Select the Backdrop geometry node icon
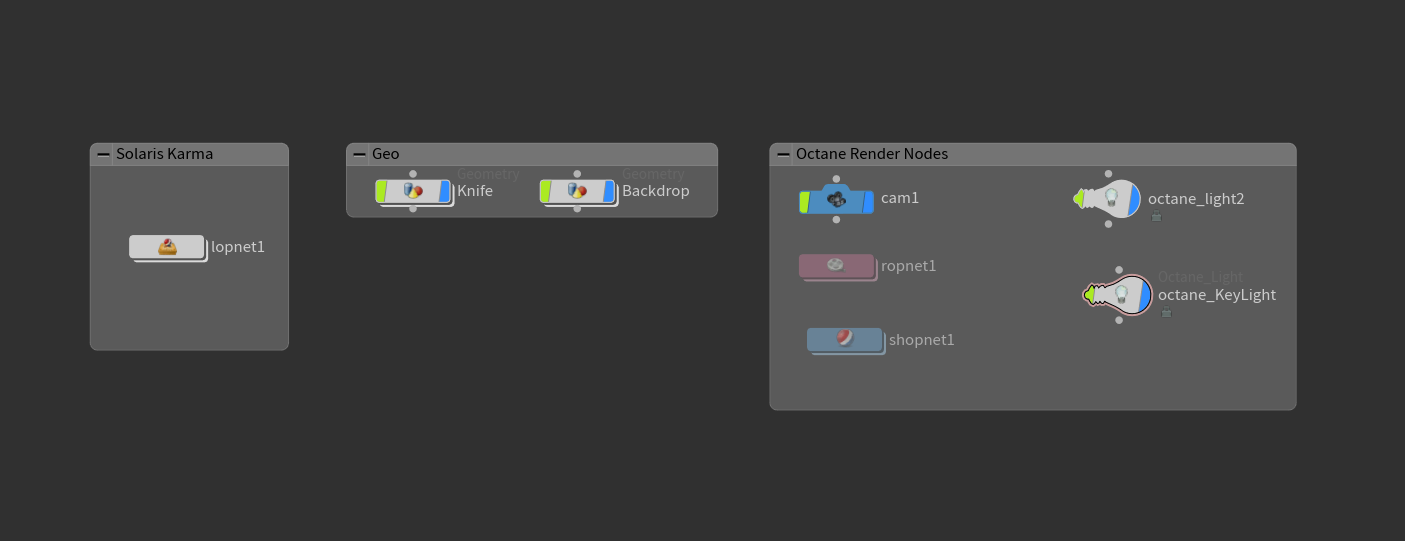Image resolution: width=1405 pixels, height=541 pixels. [577, 191]
